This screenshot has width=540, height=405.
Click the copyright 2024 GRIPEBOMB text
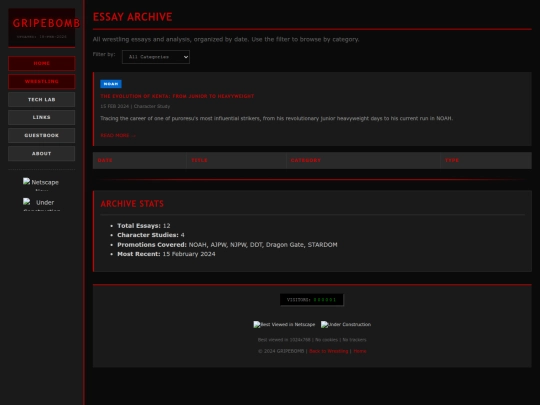tap(281, 351)
